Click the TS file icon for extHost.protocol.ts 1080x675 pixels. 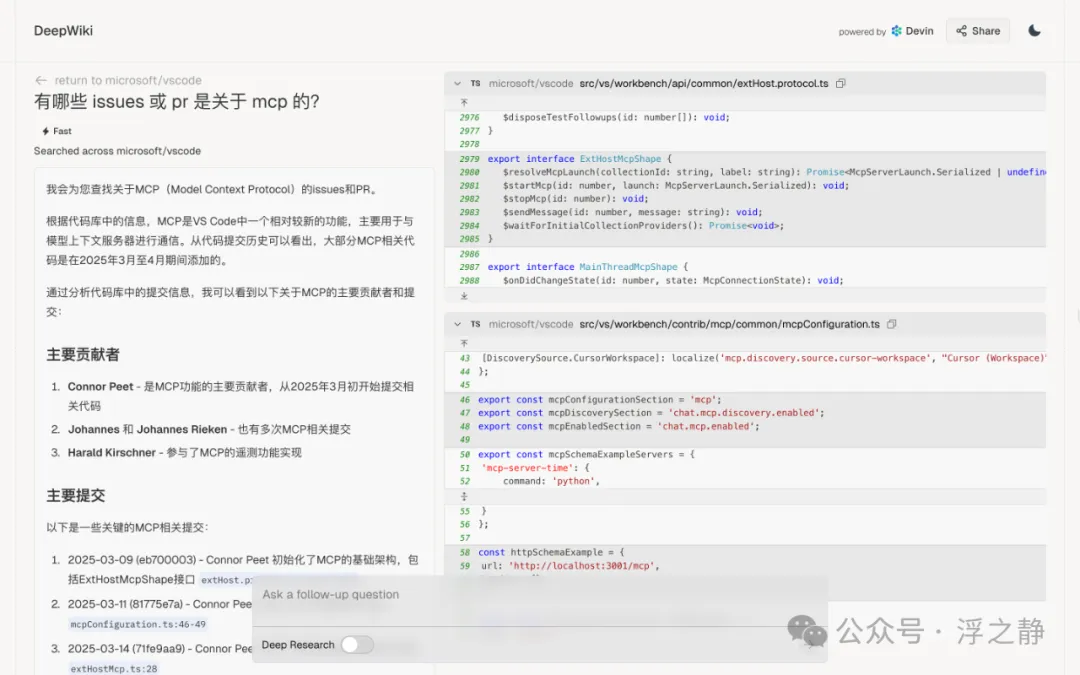click(x=475, y=83)
